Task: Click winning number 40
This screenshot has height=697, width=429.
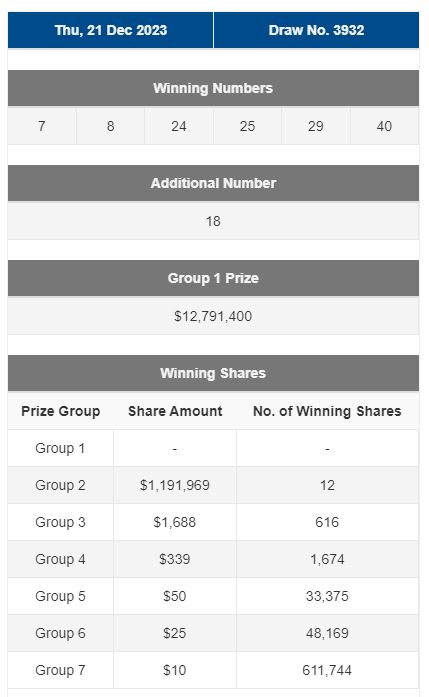Action: tap(384, 126)
